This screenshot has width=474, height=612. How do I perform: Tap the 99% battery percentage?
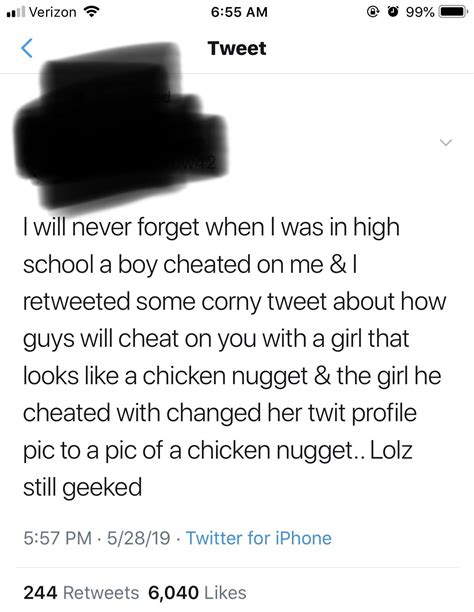click(420, 12)
